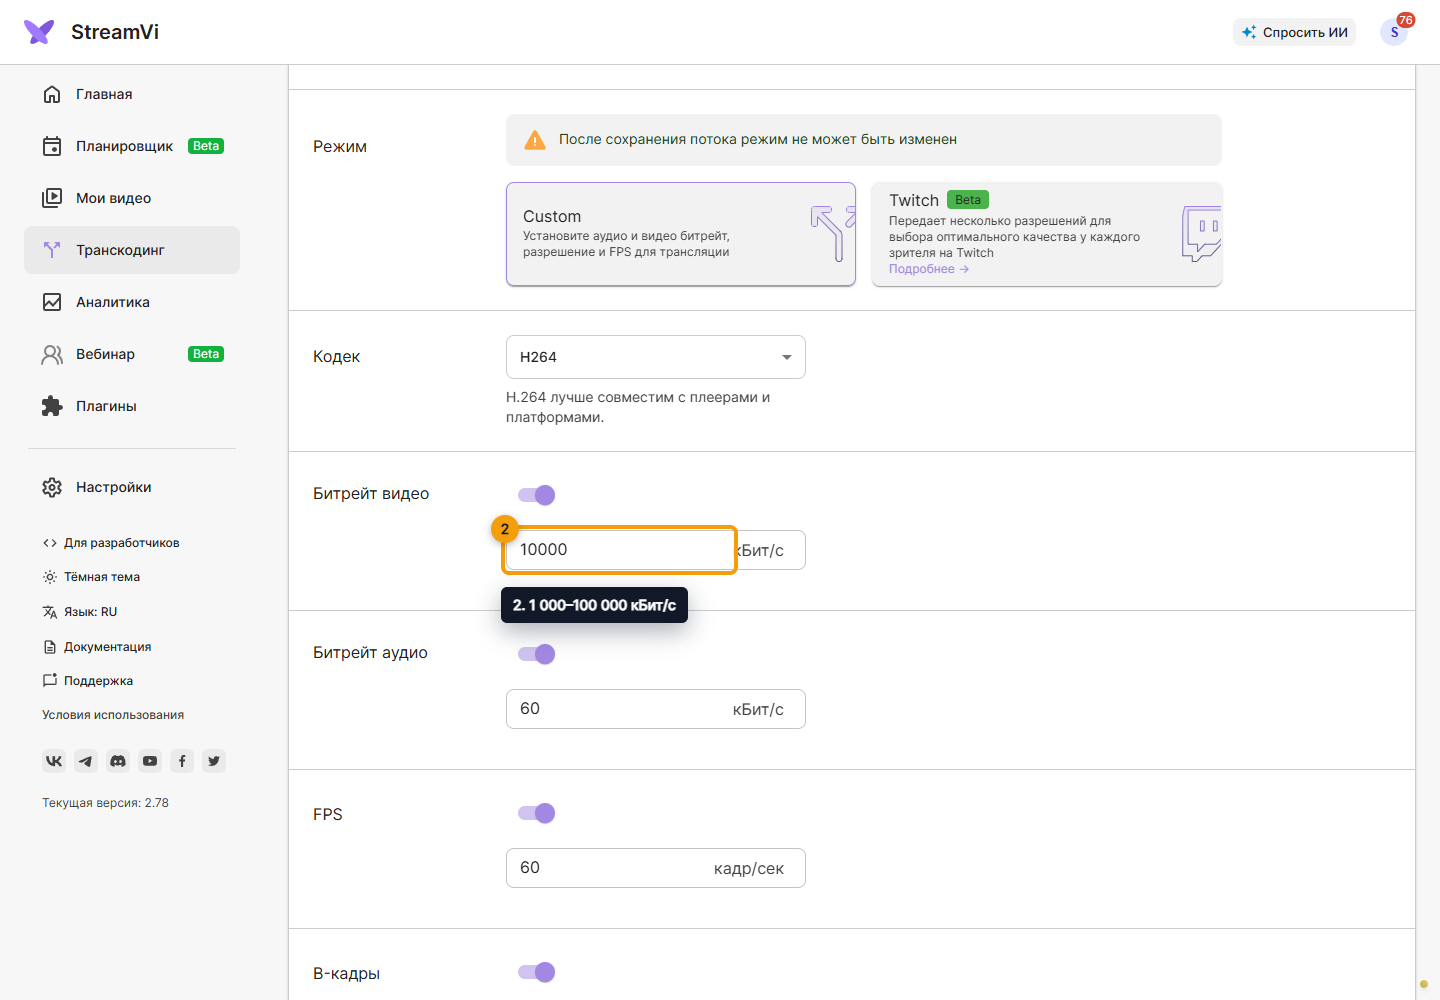Open the Facebook social icon

click(x=182, y=761)
